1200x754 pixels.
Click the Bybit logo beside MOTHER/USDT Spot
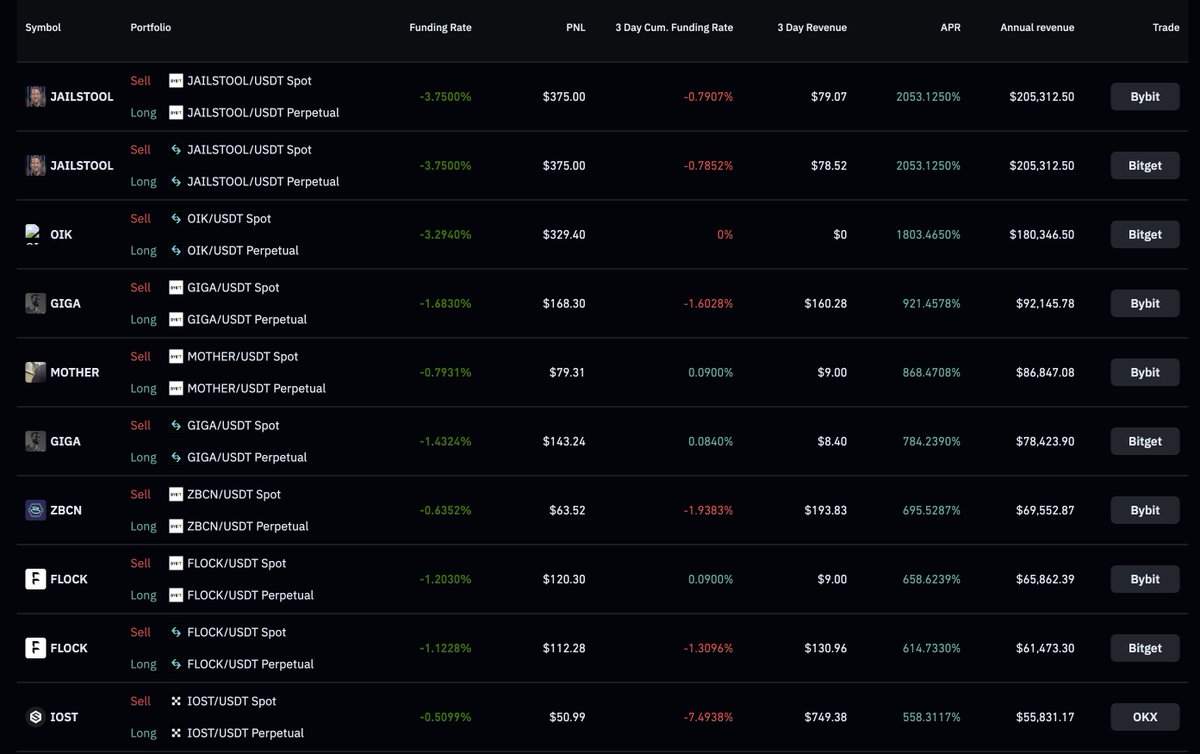176,357
